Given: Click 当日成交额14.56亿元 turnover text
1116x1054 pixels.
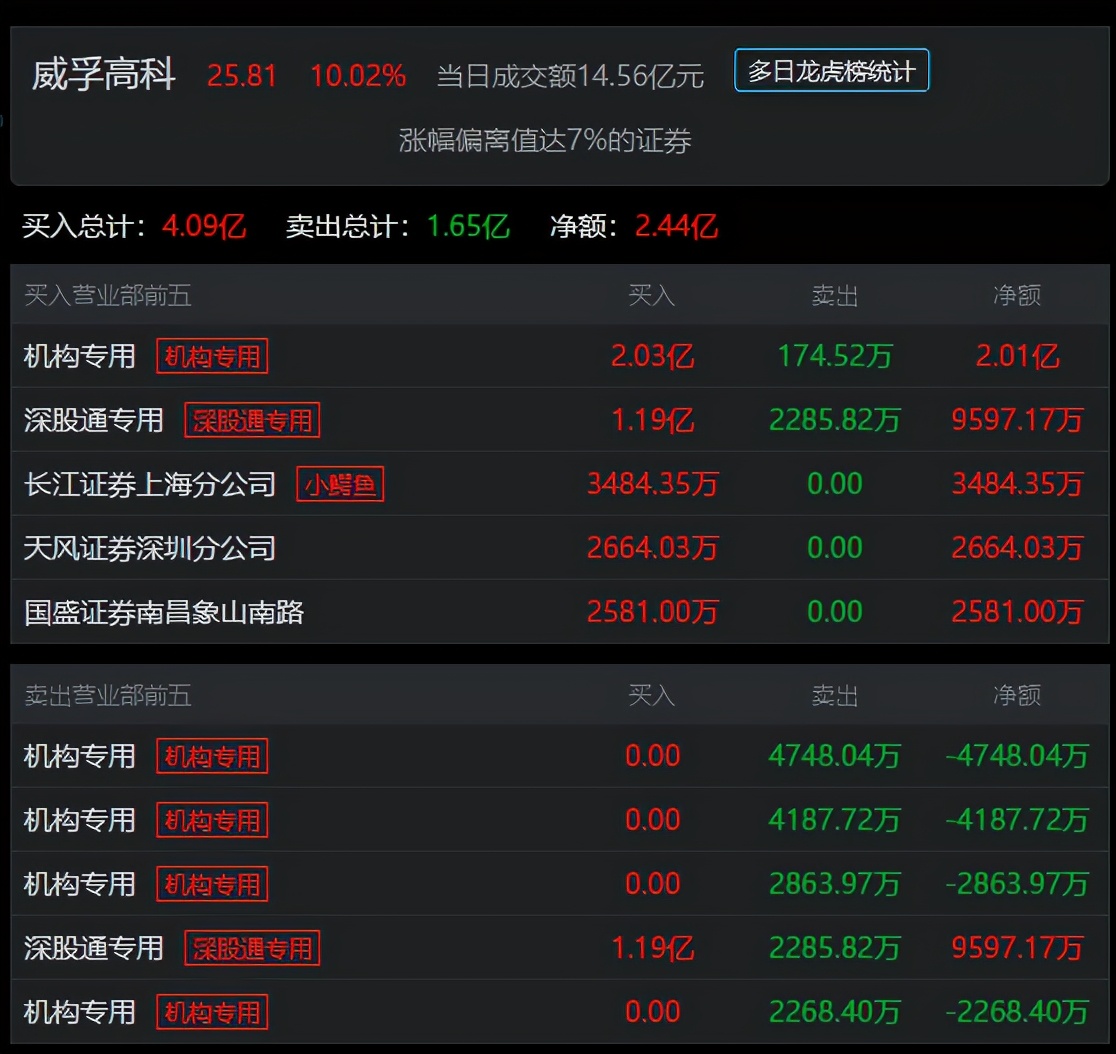Looking at the screenshot, I should 570,76.
